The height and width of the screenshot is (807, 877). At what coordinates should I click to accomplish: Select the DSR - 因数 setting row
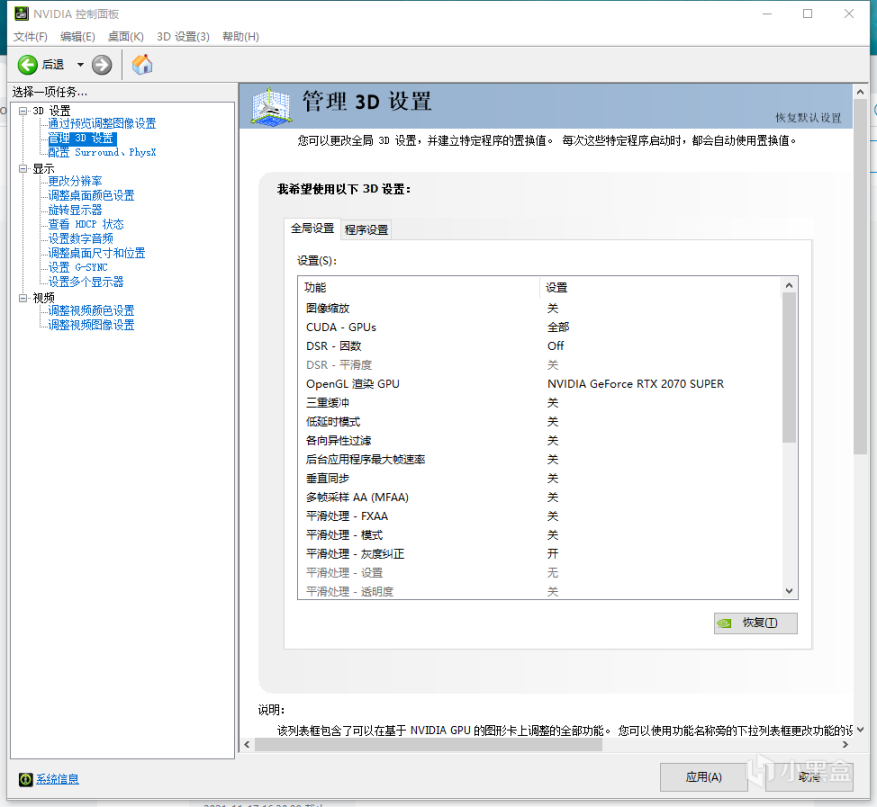pos(539,346)
